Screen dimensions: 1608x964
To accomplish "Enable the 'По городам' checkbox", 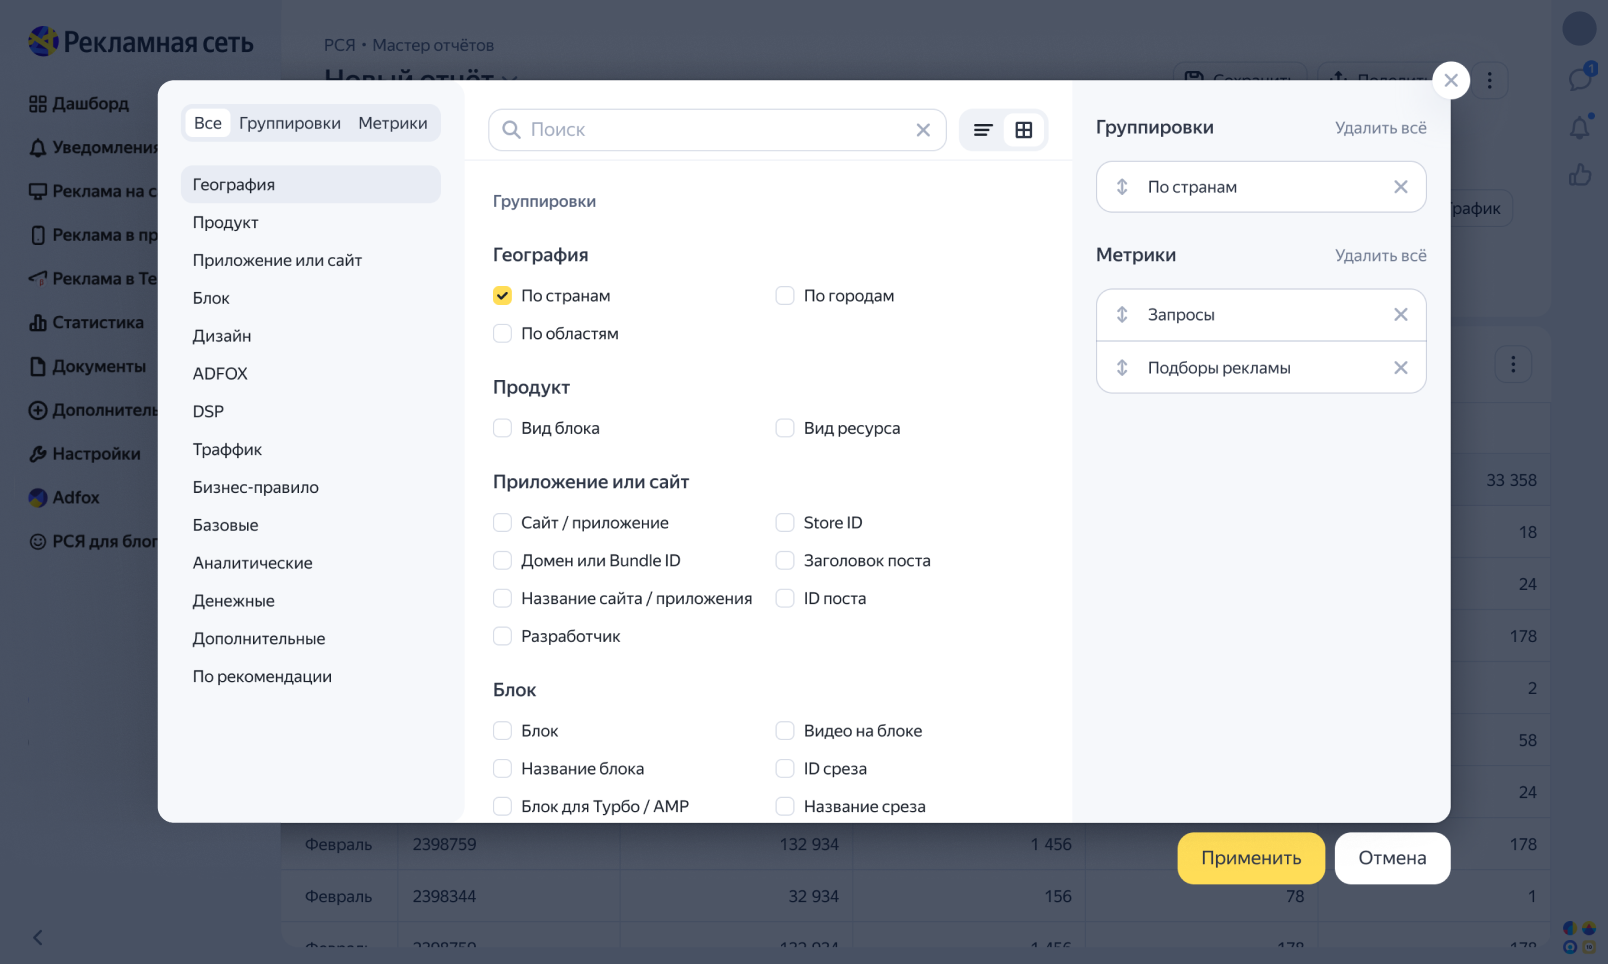I will tap(785, 296).
